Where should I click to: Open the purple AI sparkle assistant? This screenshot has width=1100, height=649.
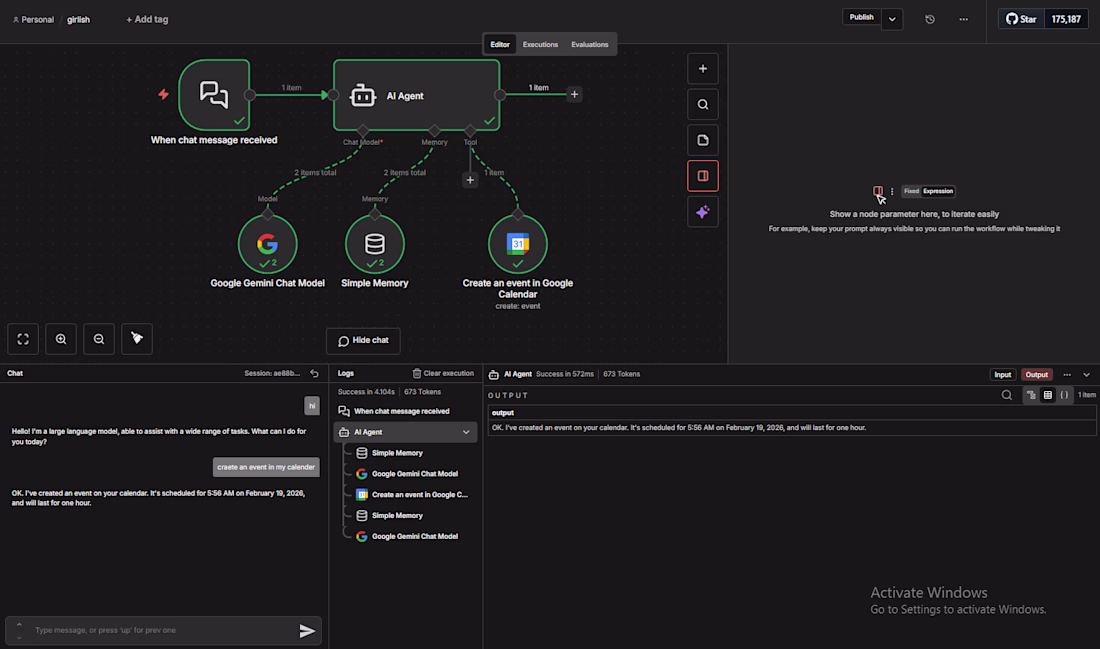coord(703,212)
